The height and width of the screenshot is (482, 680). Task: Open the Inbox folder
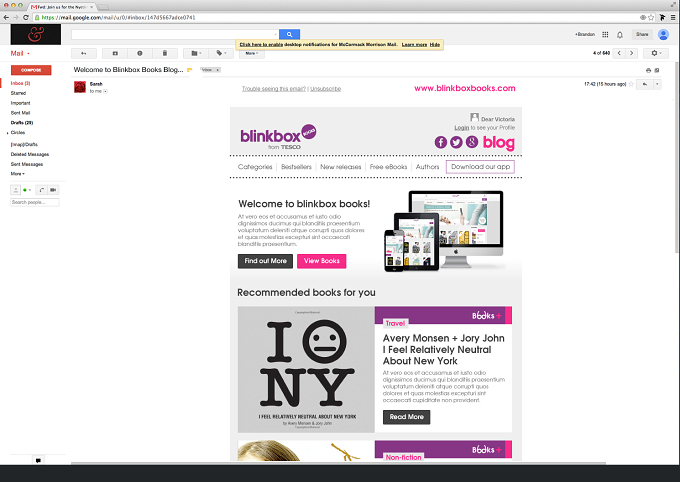point(20,83)
